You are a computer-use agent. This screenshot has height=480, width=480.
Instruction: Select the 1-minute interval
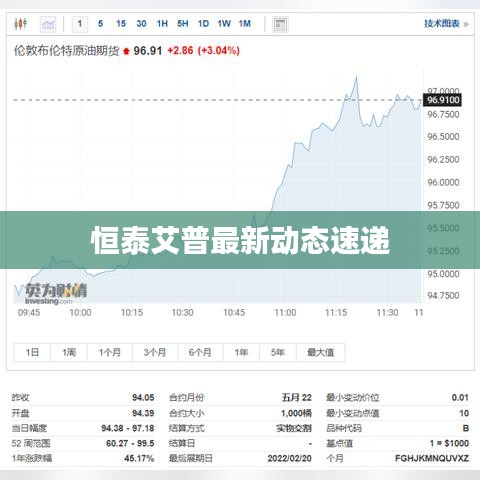tap(80, 24)
